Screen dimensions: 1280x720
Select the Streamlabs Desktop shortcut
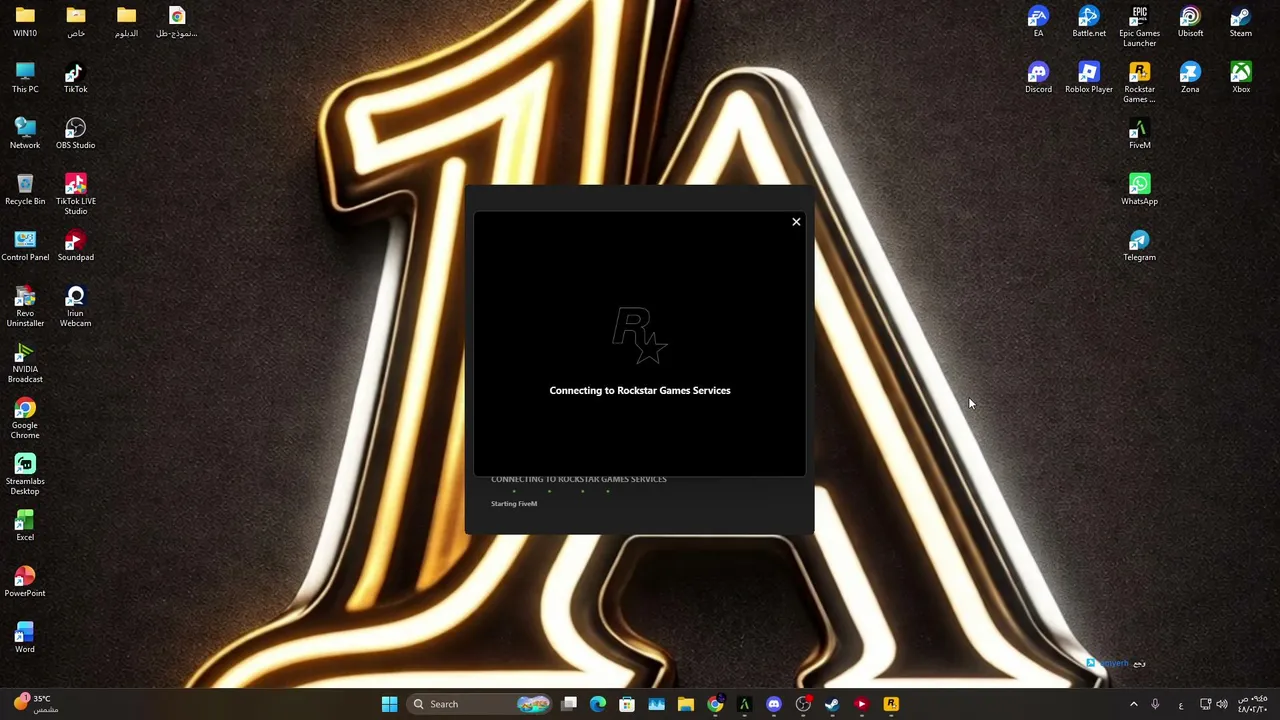(x=25, y=475)
